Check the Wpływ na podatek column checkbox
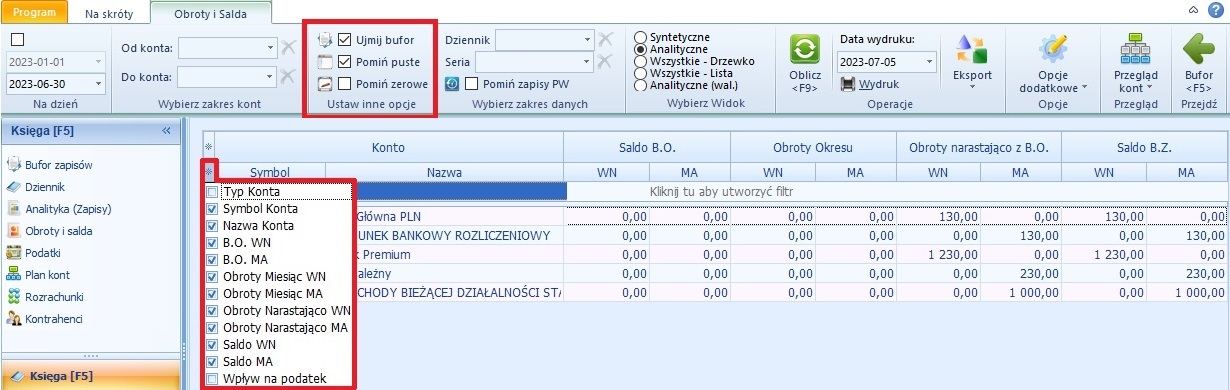 click(x=211, y=379)
